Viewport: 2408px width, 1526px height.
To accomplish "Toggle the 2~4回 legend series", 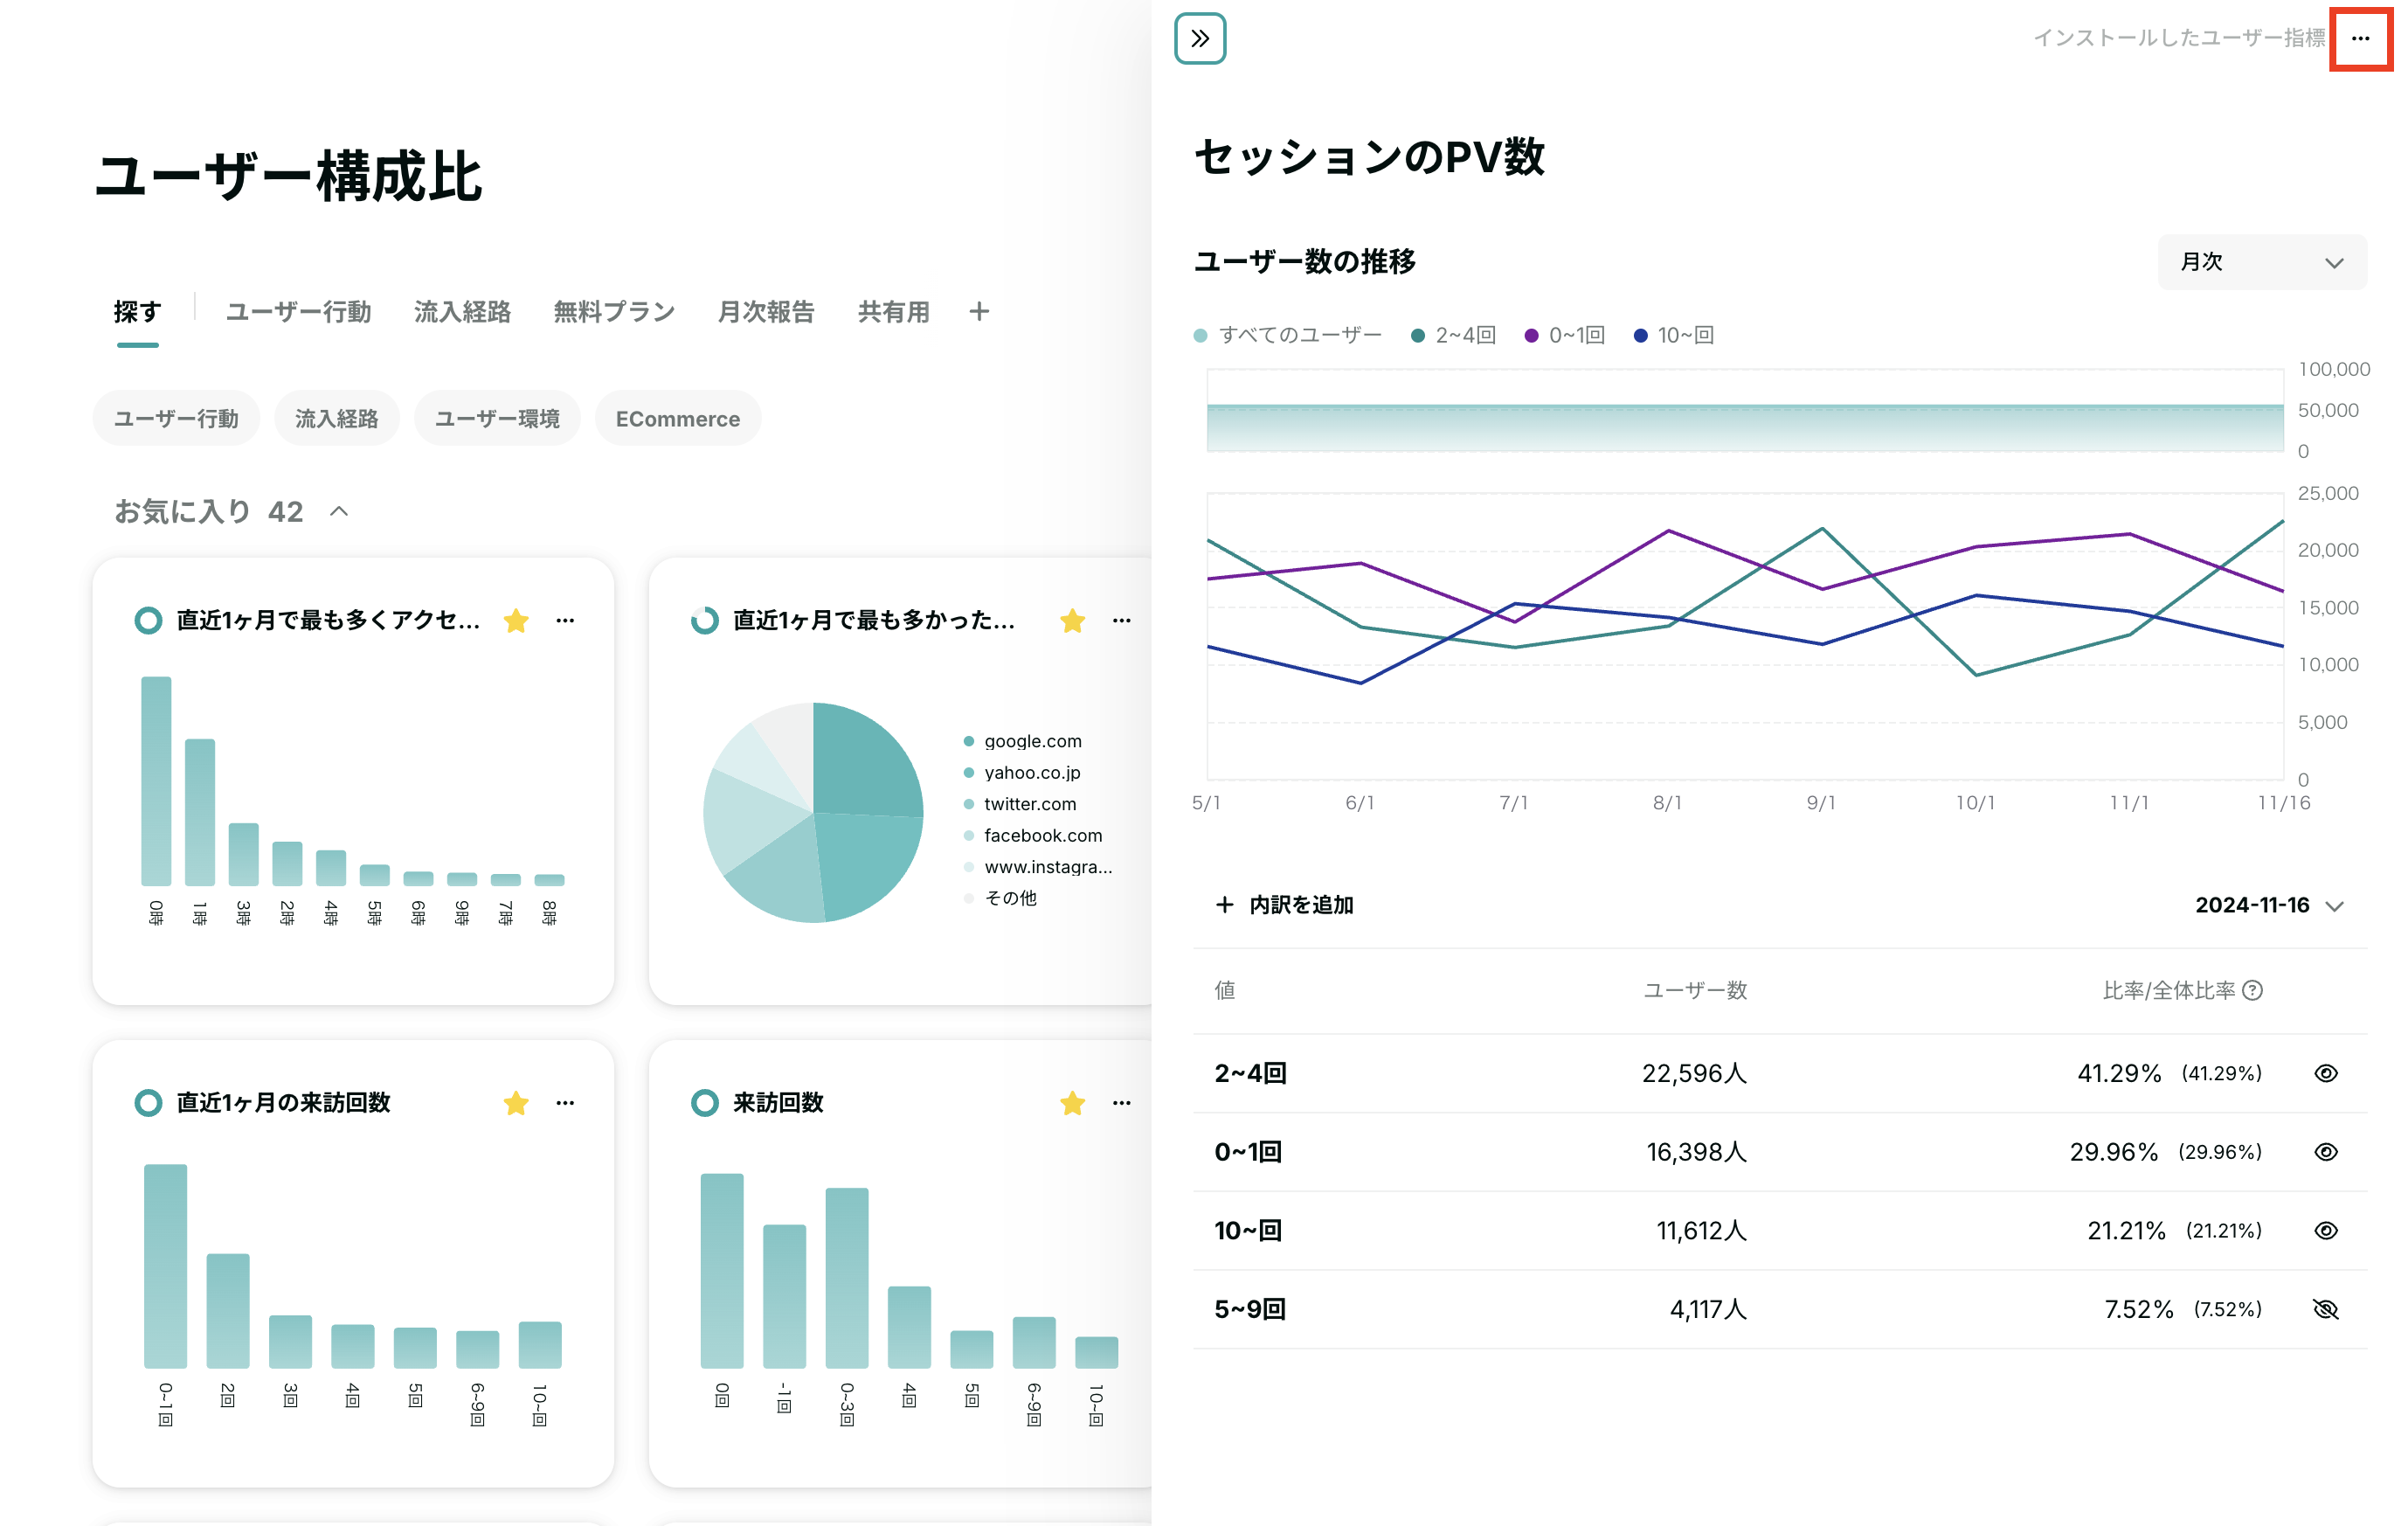I will click(x=1453, y=335).
